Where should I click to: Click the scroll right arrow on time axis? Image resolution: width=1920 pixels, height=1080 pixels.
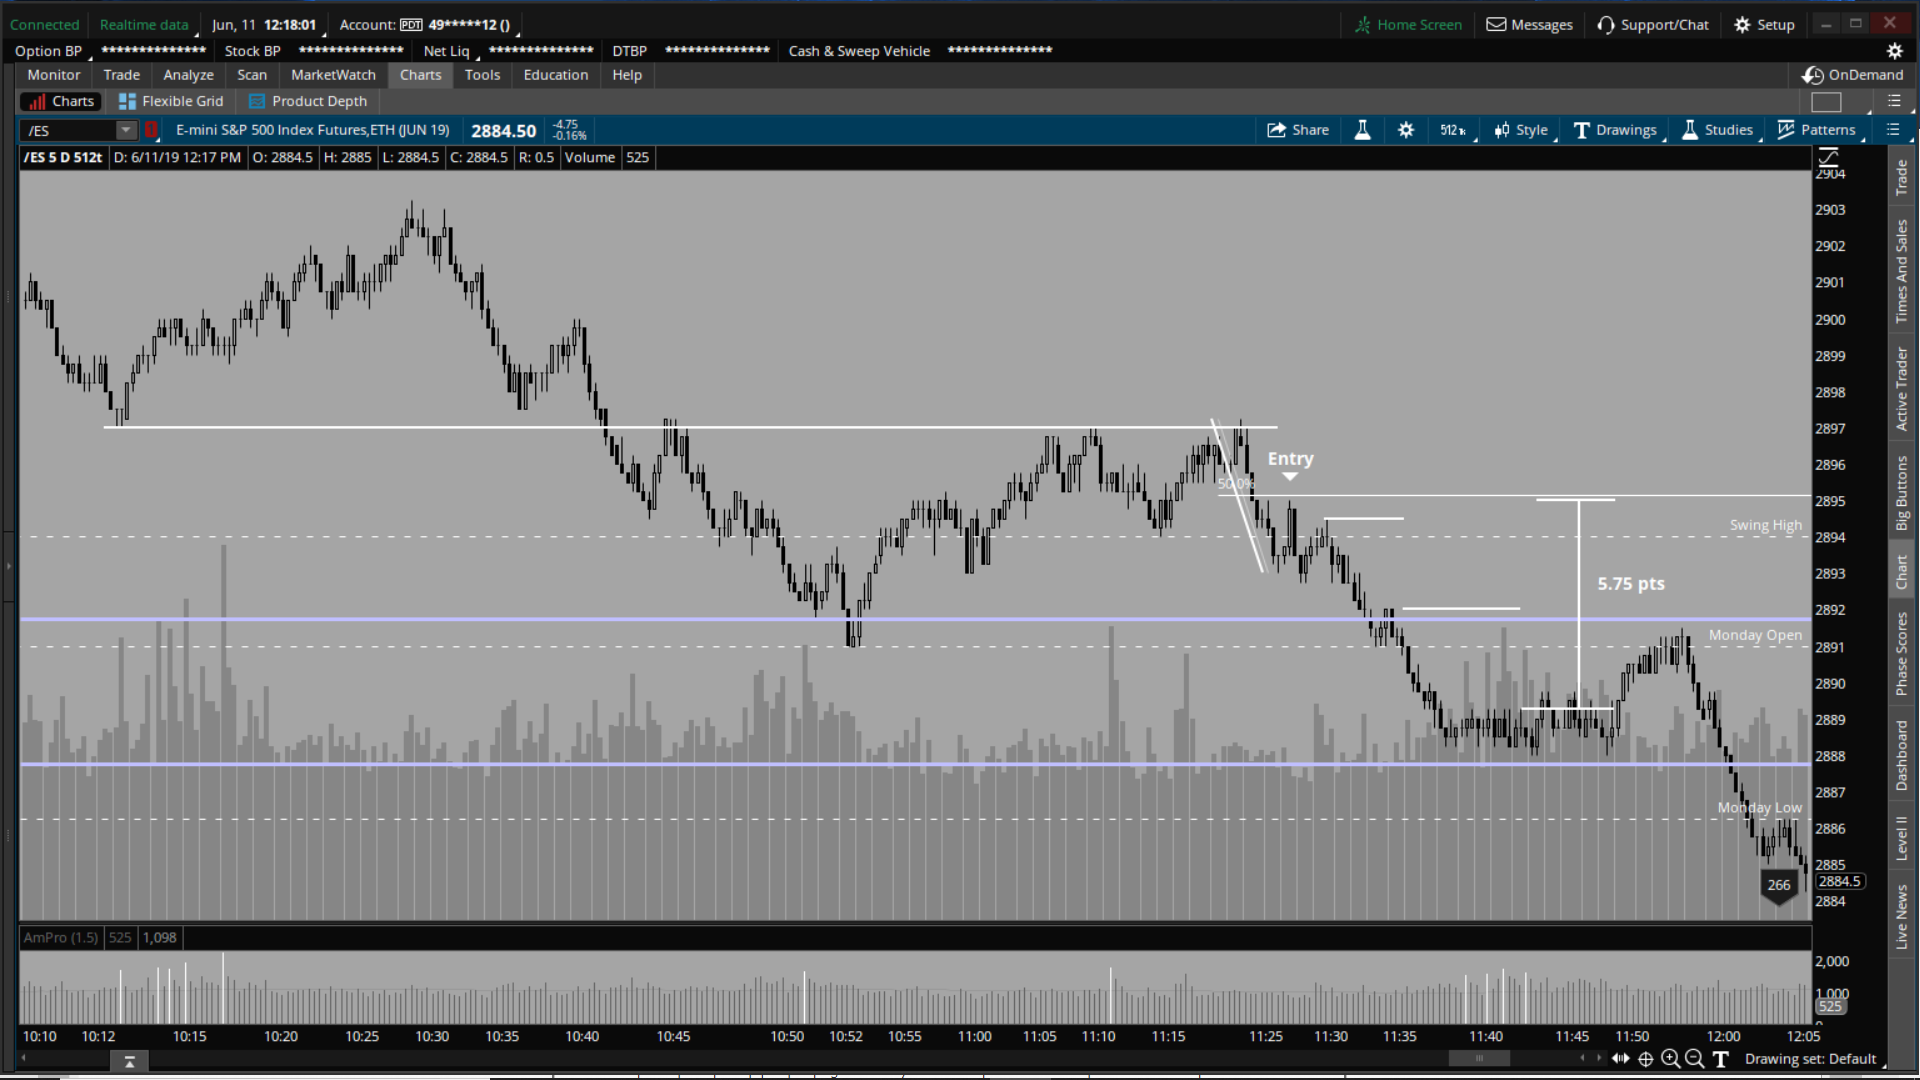click(1598, 1058)
